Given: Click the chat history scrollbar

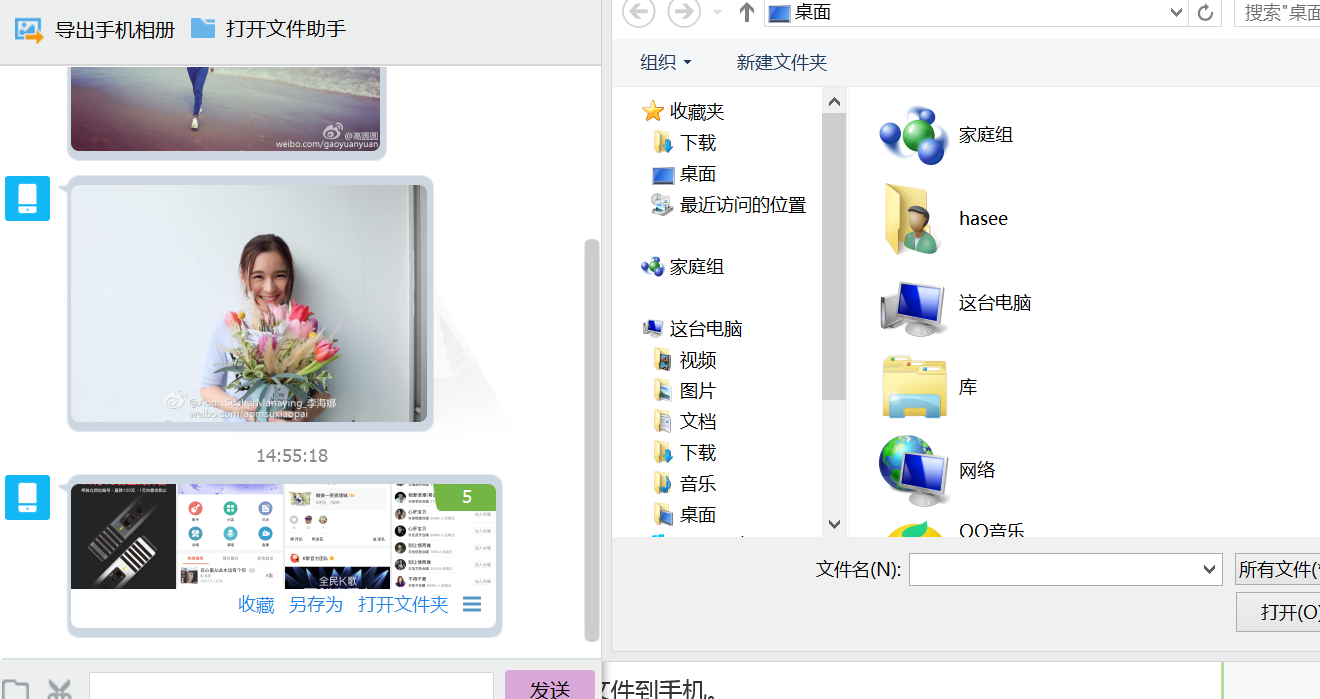Looking at the screenshot, I should point(592,440).
